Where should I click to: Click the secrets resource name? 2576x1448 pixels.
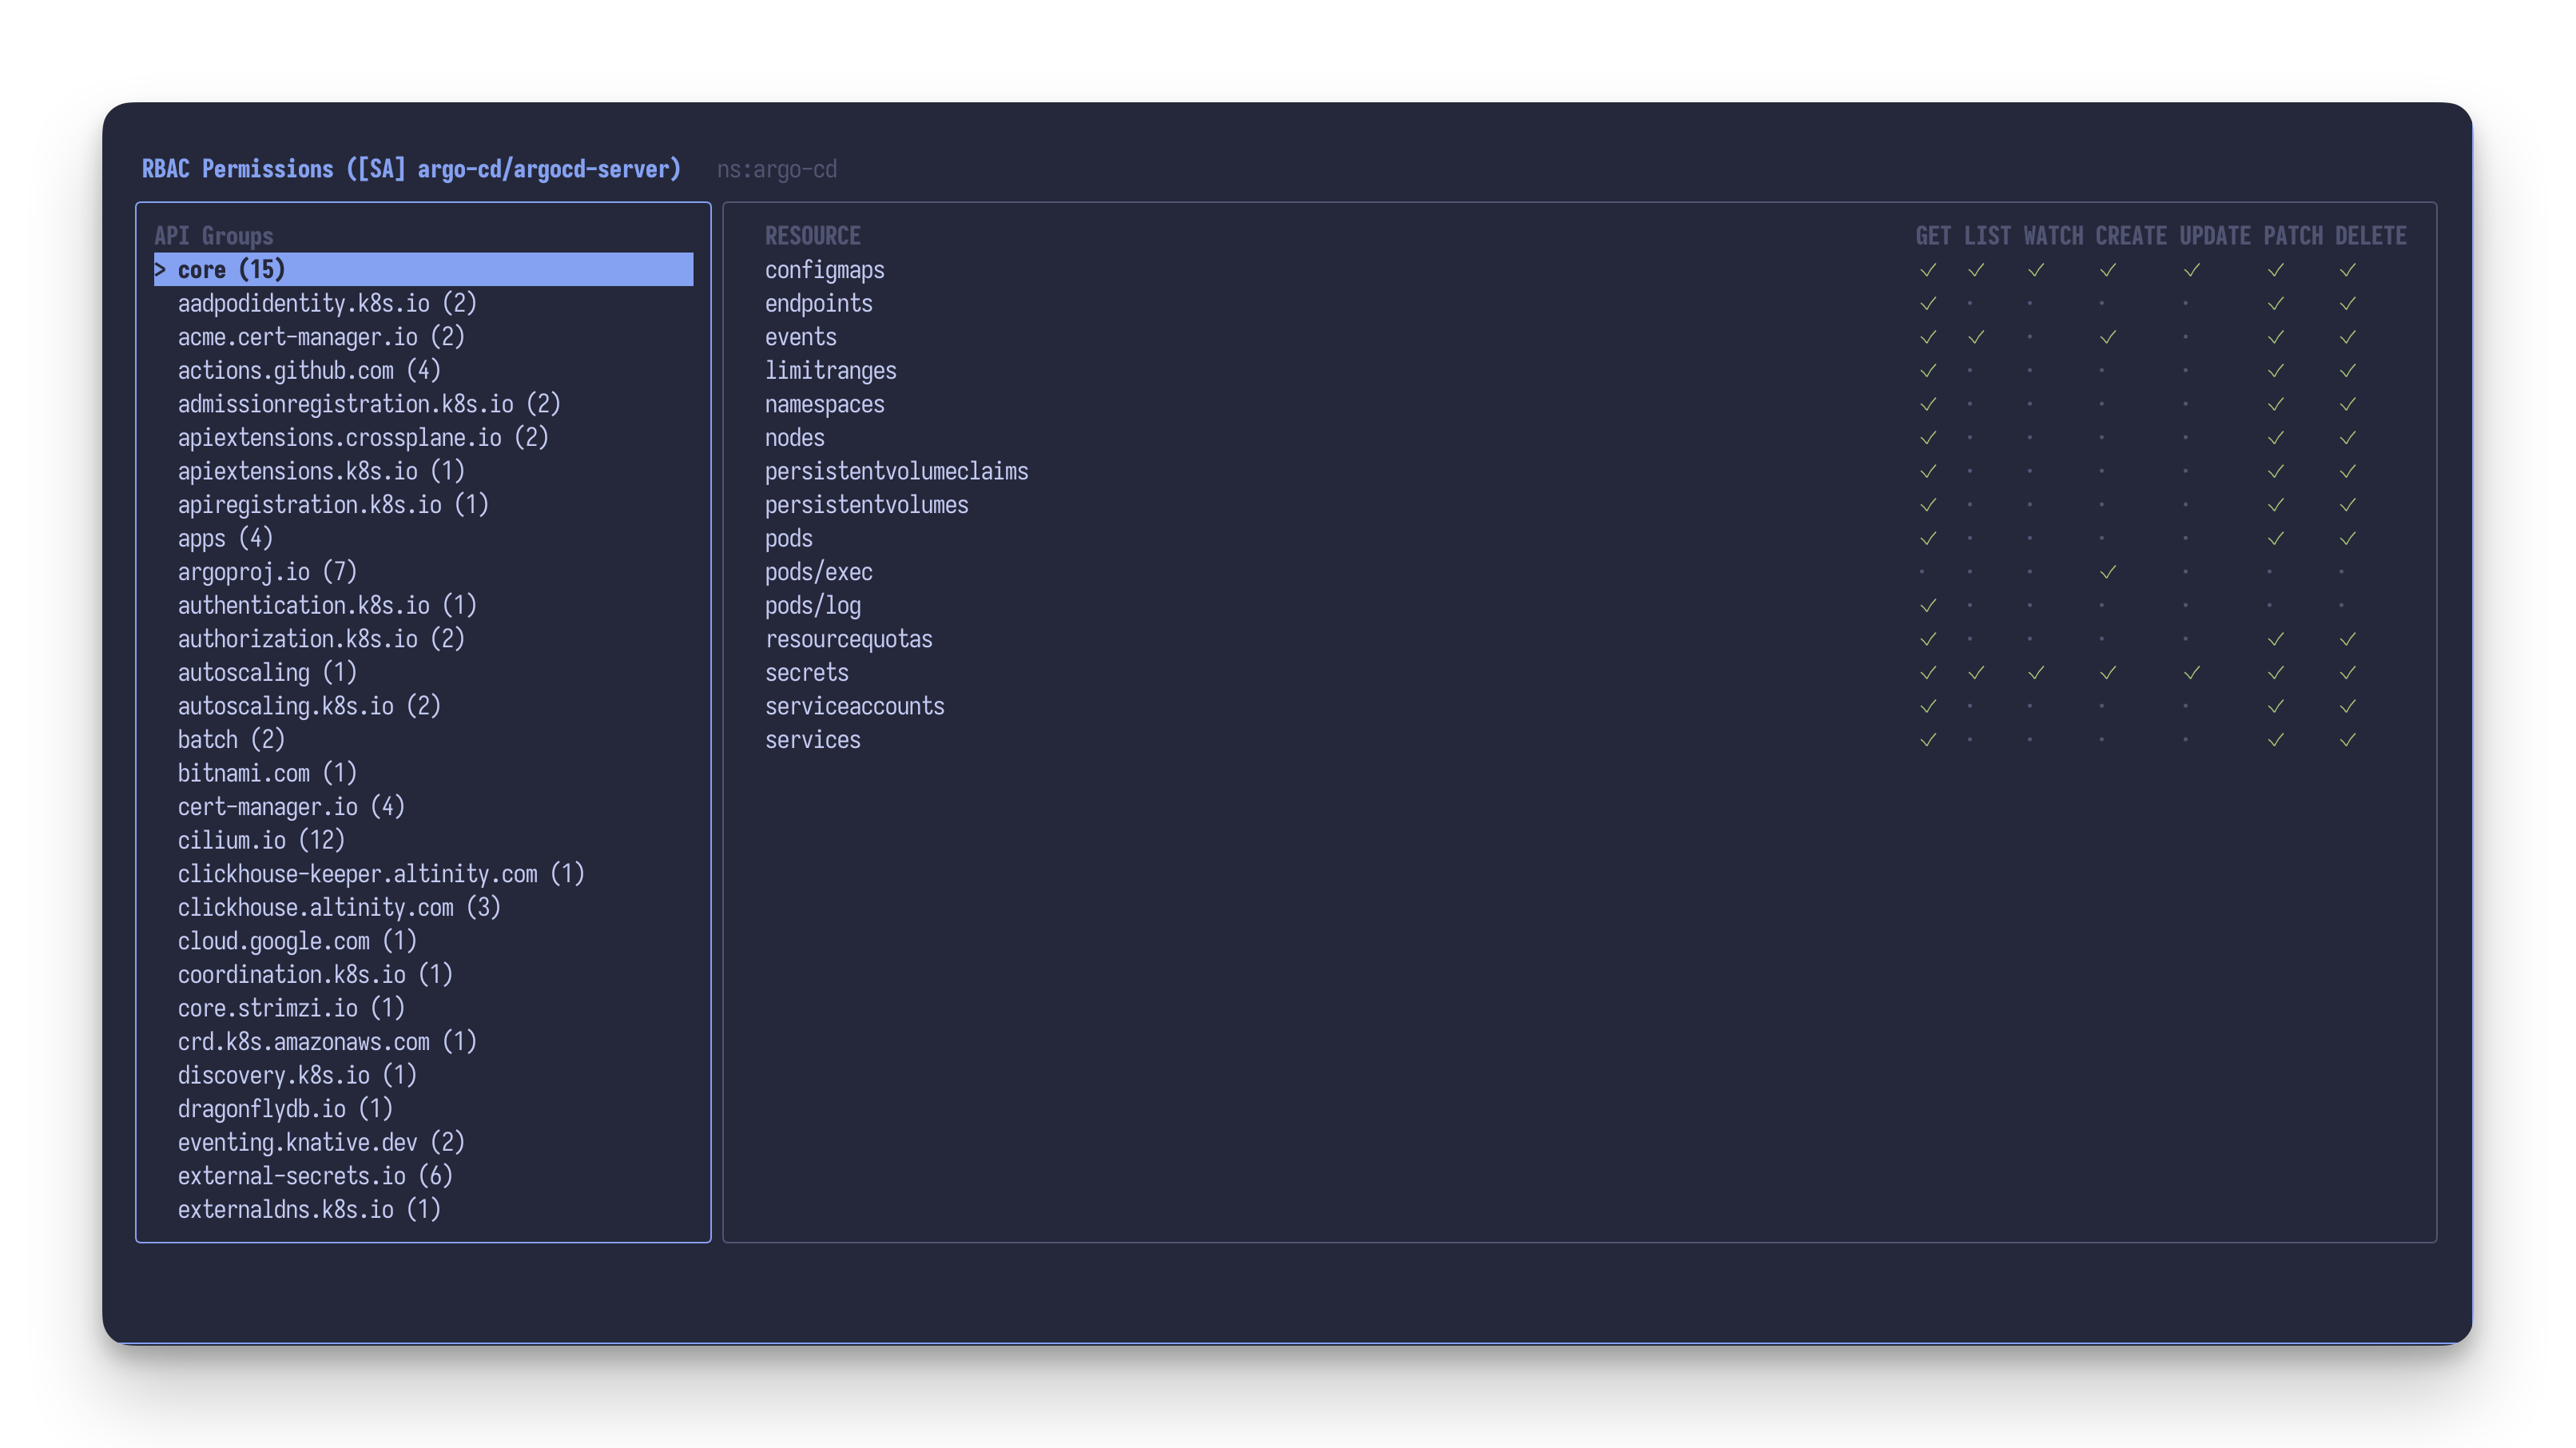[806, 673]
